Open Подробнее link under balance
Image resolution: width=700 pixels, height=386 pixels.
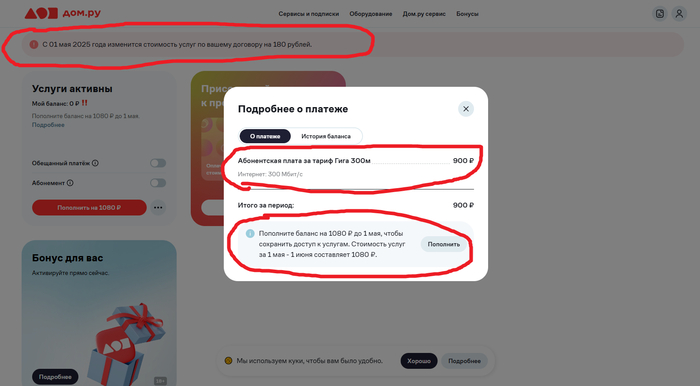tap(48, 125)
